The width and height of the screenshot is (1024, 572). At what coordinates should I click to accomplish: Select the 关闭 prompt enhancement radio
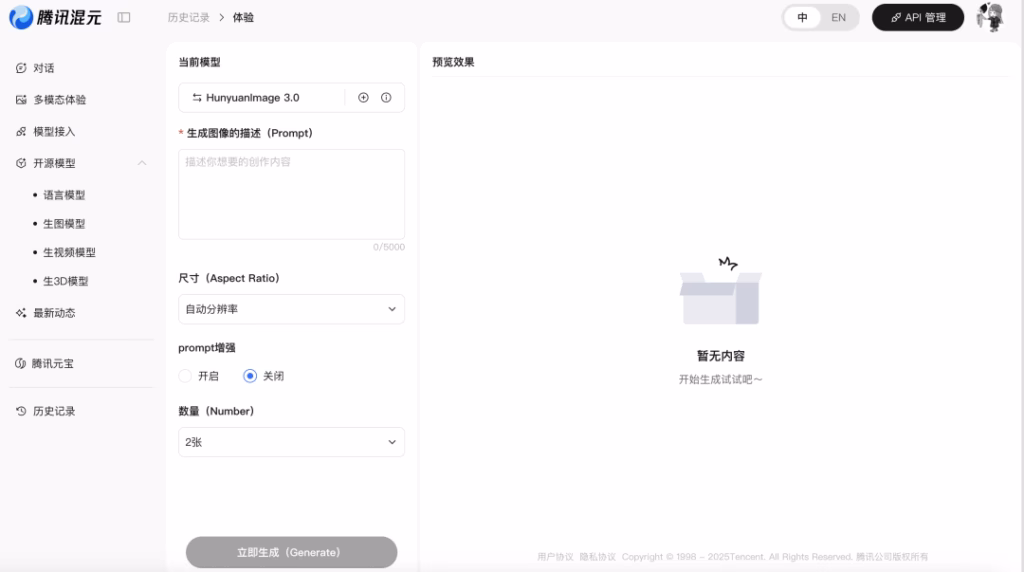(x=250, y=376)
